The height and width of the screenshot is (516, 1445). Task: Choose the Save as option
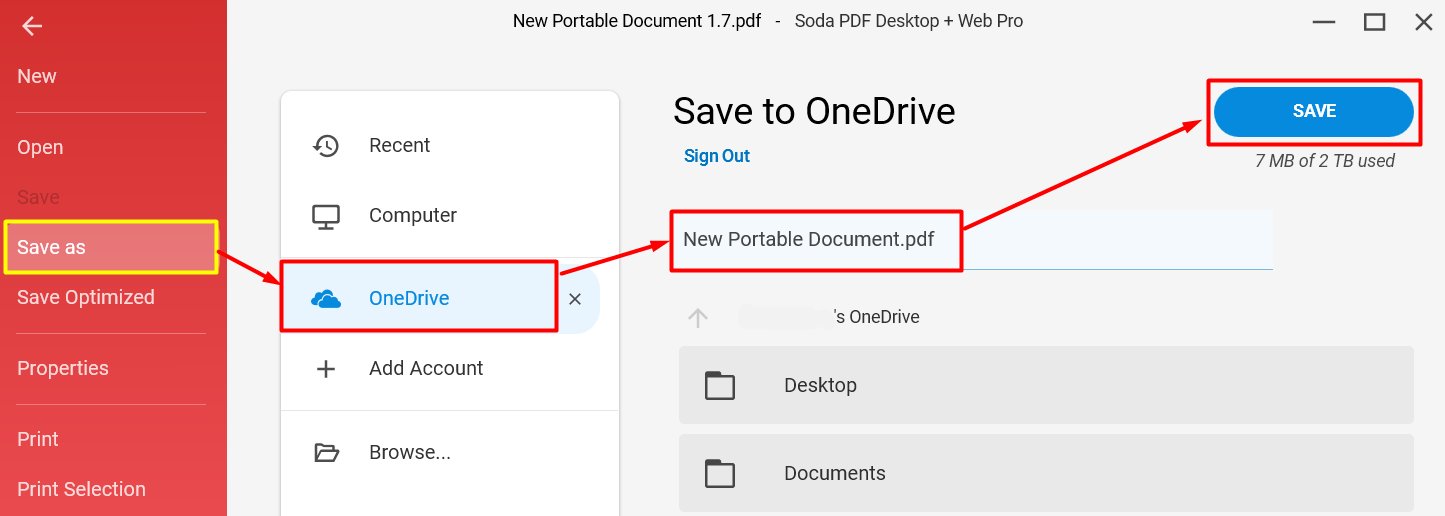(111, 247)
